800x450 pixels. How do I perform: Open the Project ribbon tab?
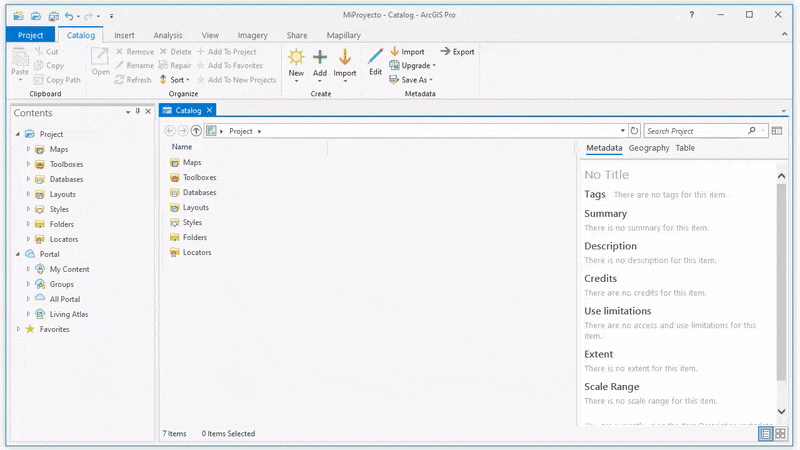31,35
